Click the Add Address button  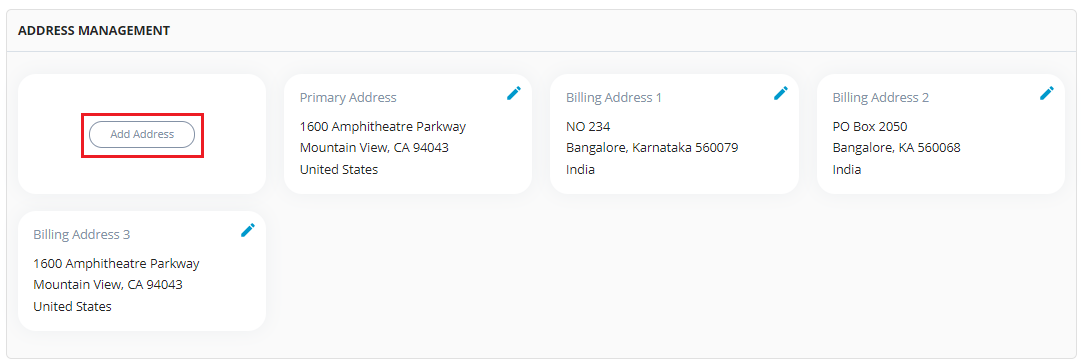point(142,134)
